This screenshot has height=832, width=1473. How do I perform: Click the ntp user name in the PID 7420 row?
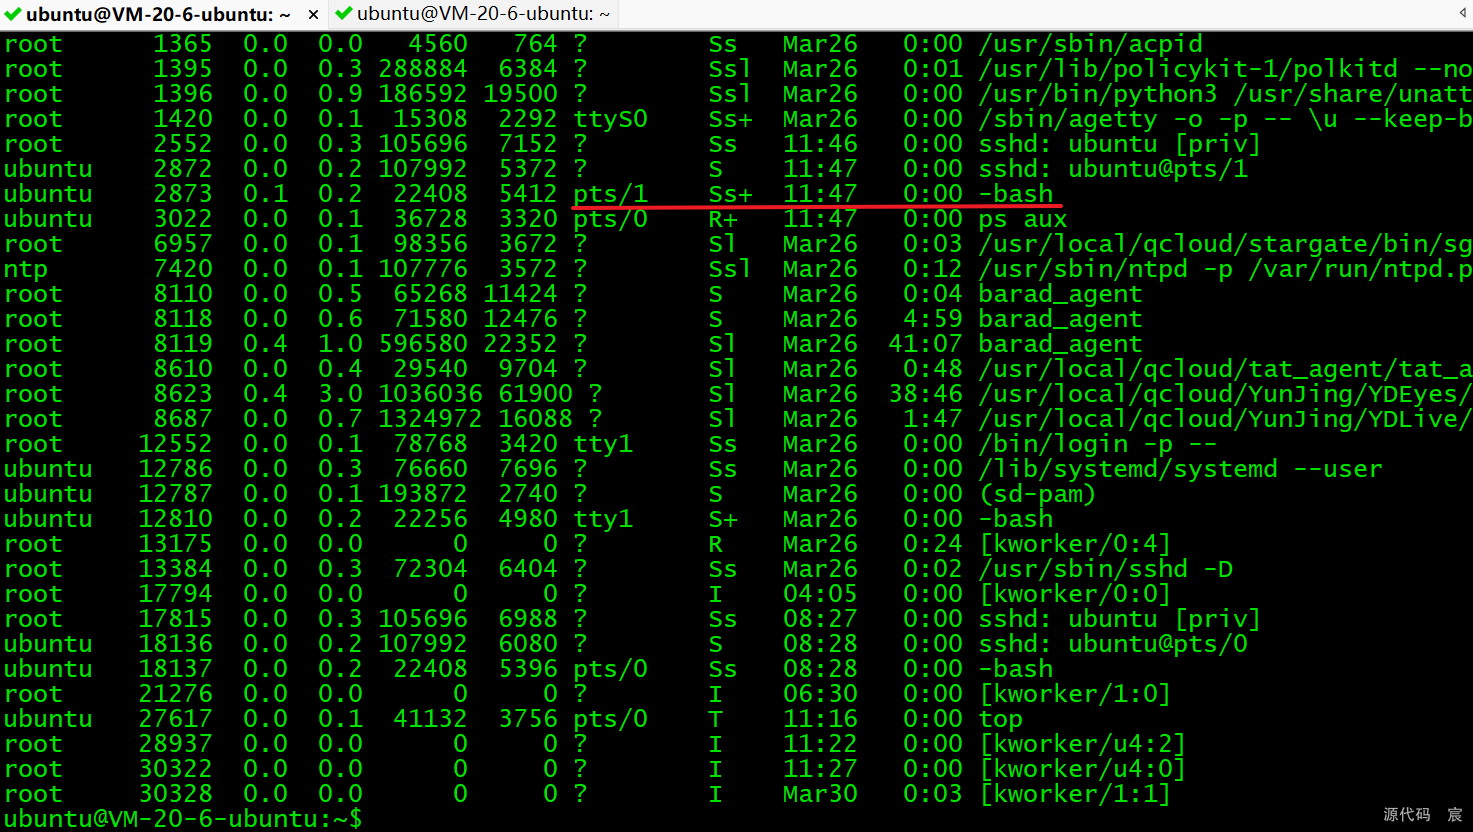(x=26, y=269)
